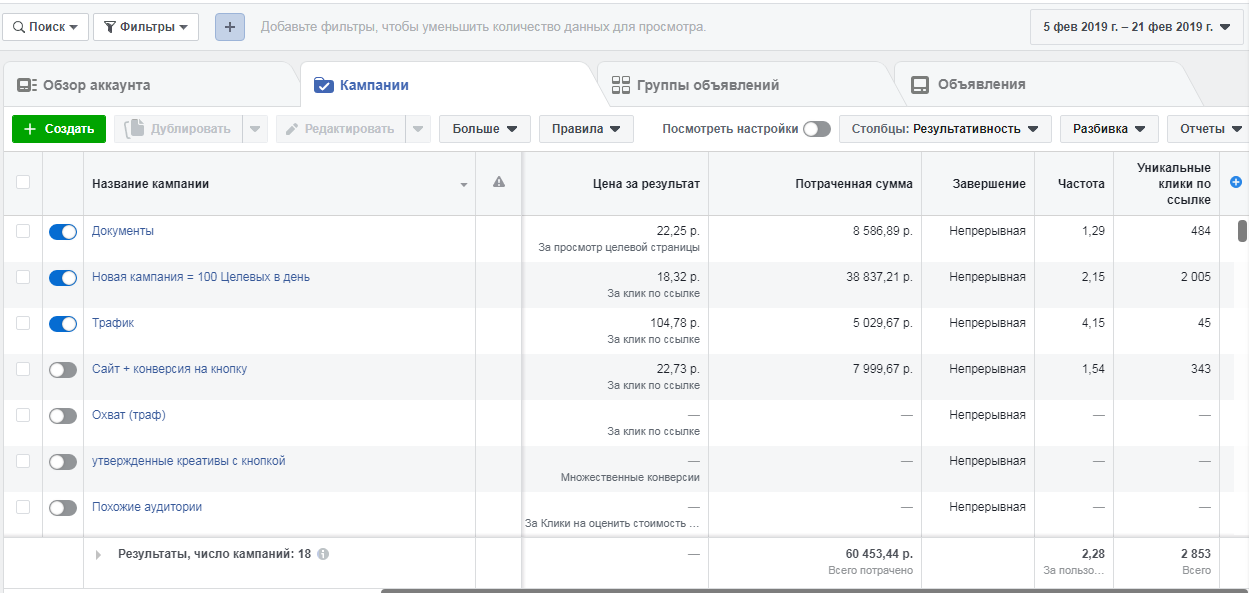Open the Похожие аудитории campaign link
This screenshot has width=1249, height=593.
click(x=147, y=507)
